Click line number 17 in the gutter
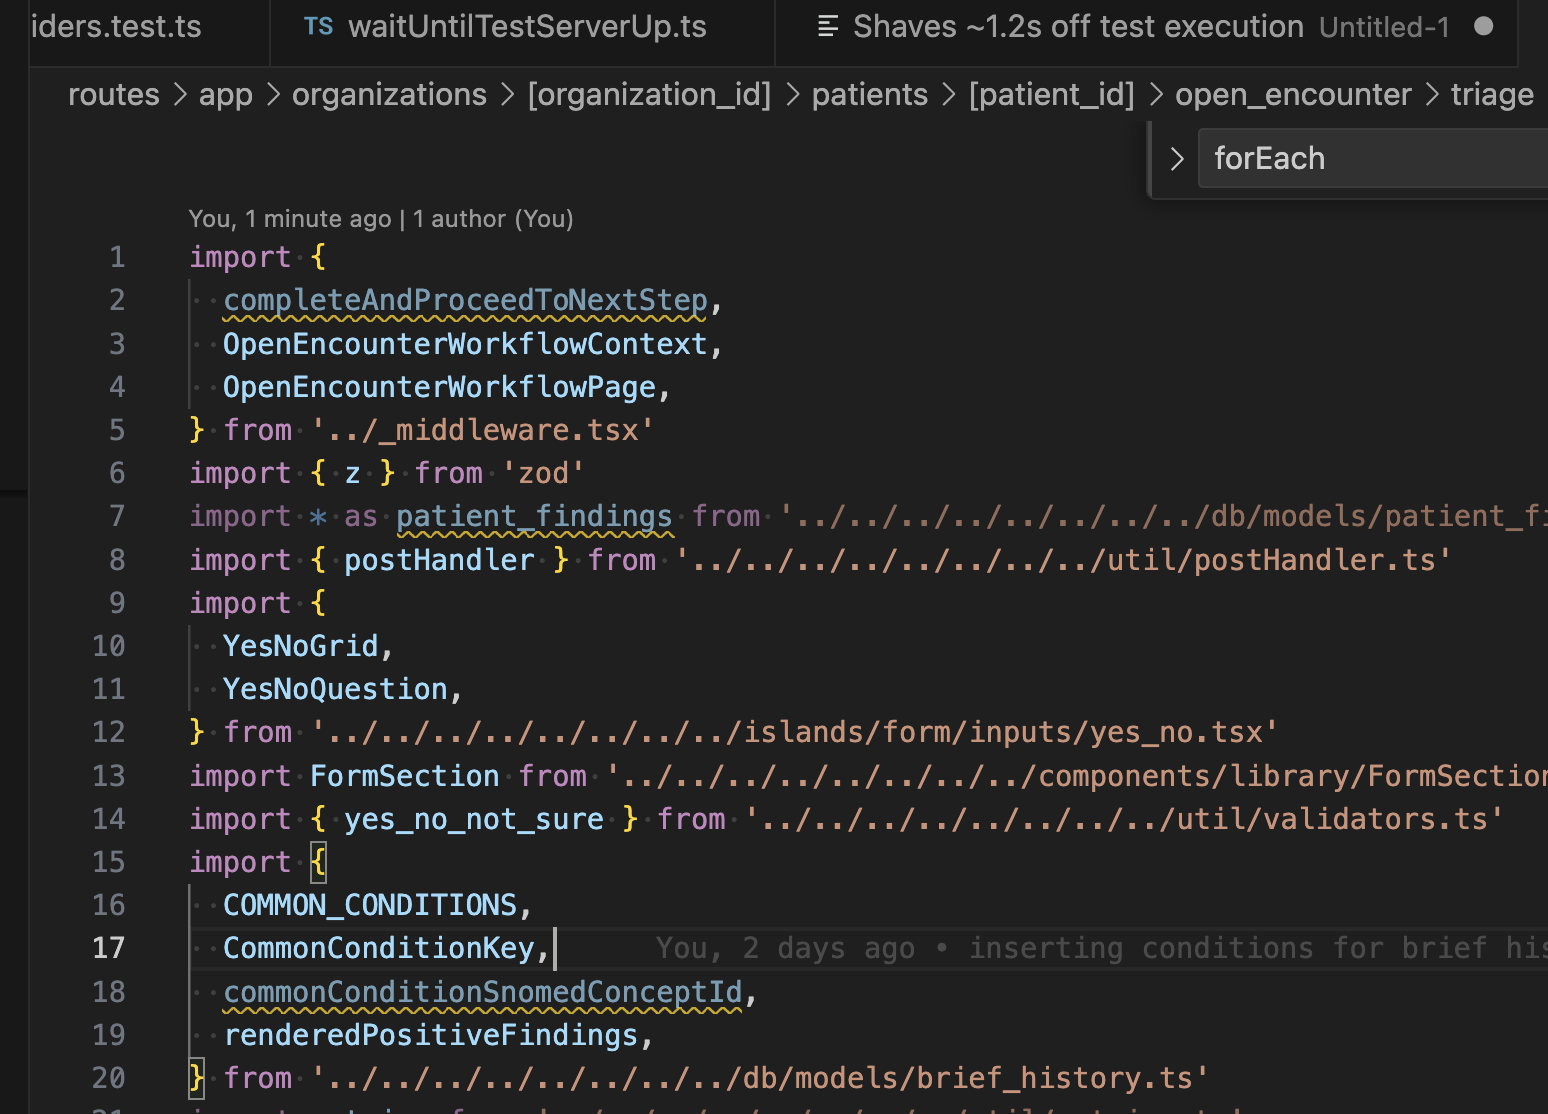The width and height of the screenshot is (1548, 1114). pyautogui.click(x=108, y=948)
